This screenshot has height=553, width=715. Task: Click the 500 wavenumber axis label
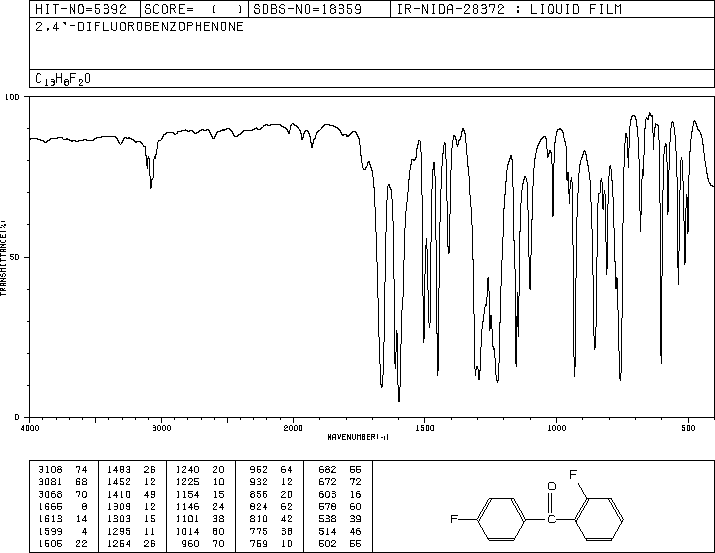tap(688, 428)
